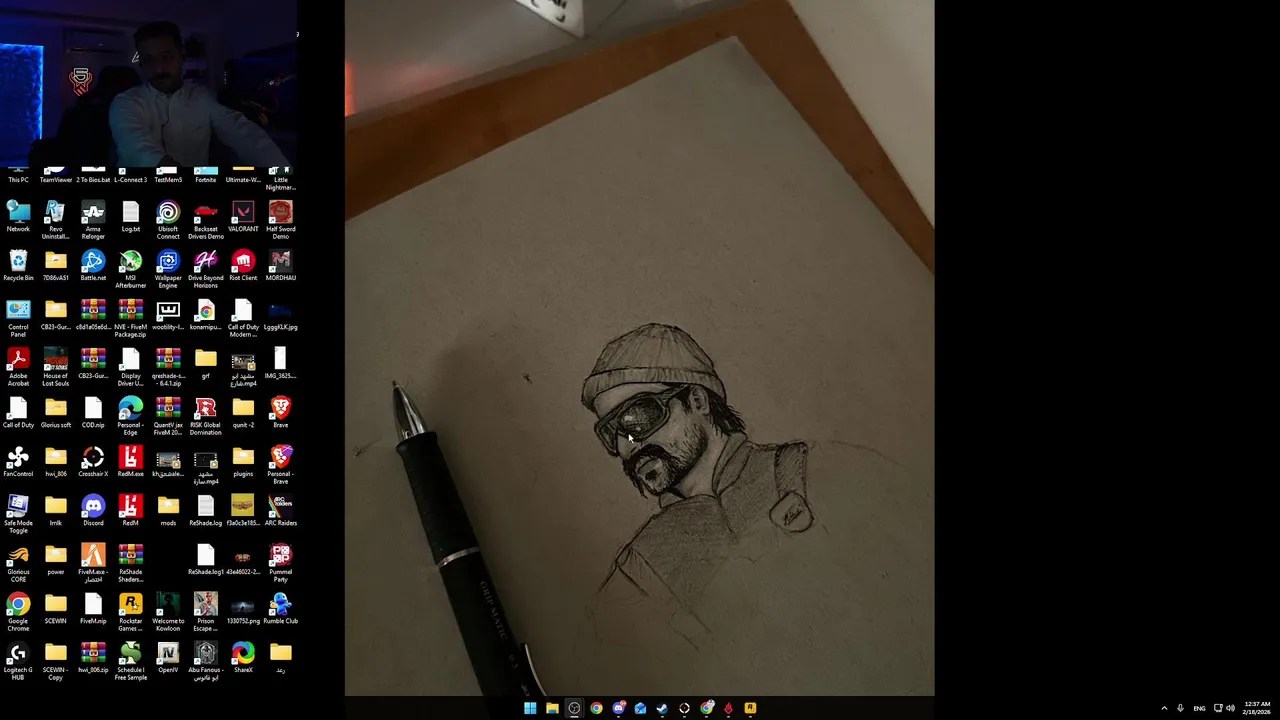Select the FiveM.nip file
Image resolution: width=1280 pixels, height=720 pixels.
(x=93, y=609)
